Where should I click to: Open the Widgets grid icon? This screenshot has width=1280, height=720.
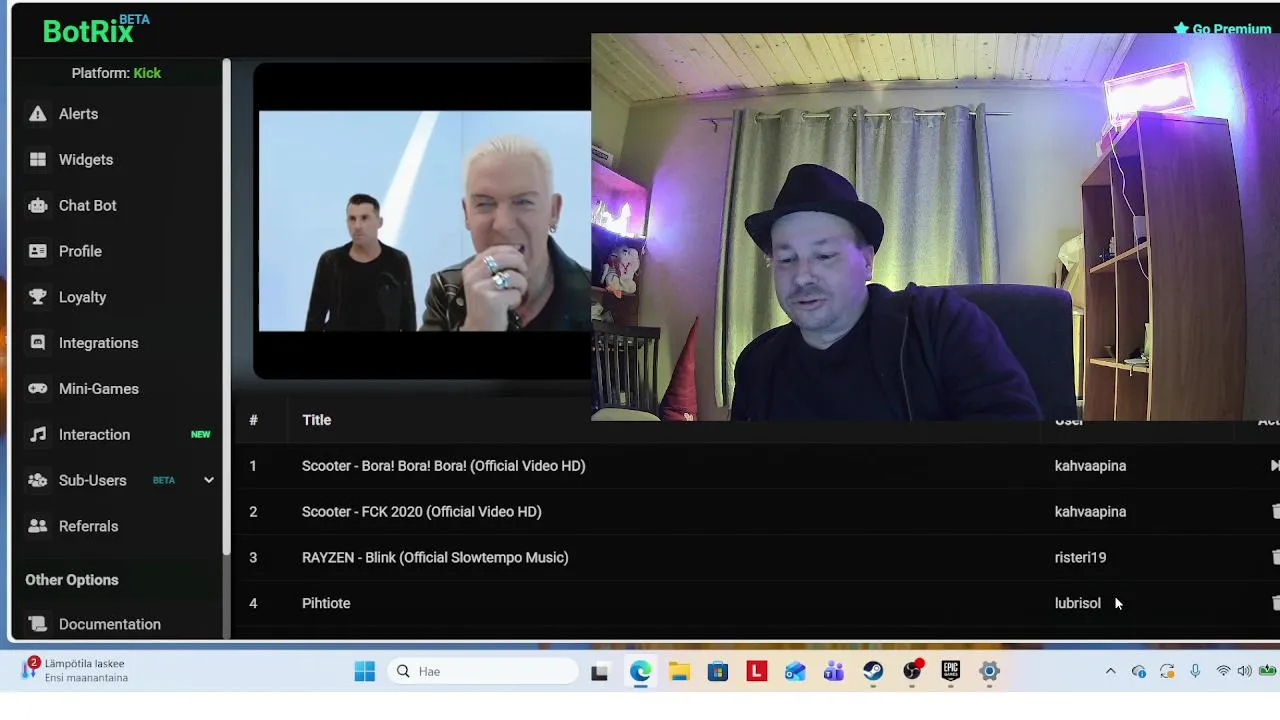38,160
